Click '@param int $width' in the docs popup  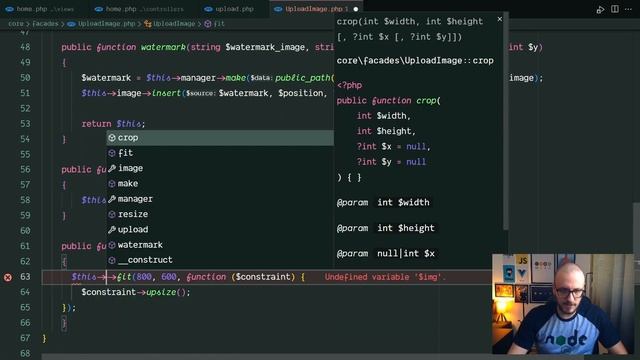tap(383, 202)
